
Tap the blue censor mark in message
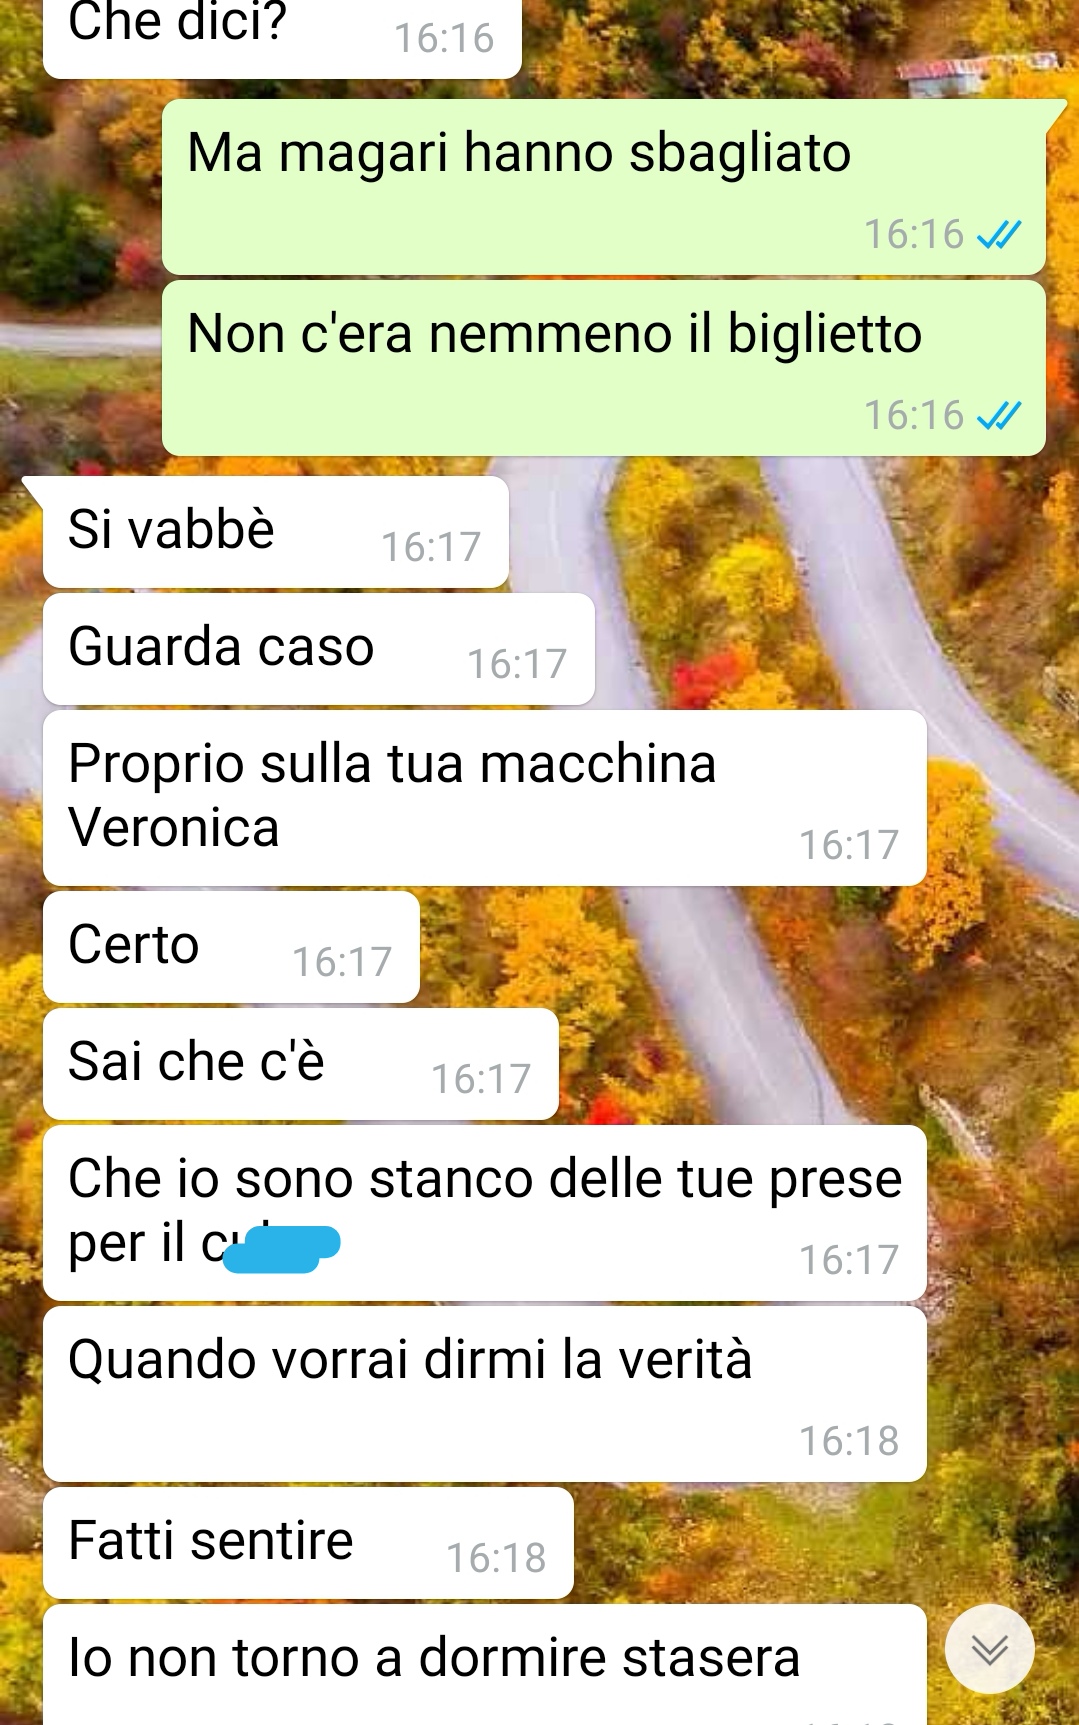coord(282,1249)
